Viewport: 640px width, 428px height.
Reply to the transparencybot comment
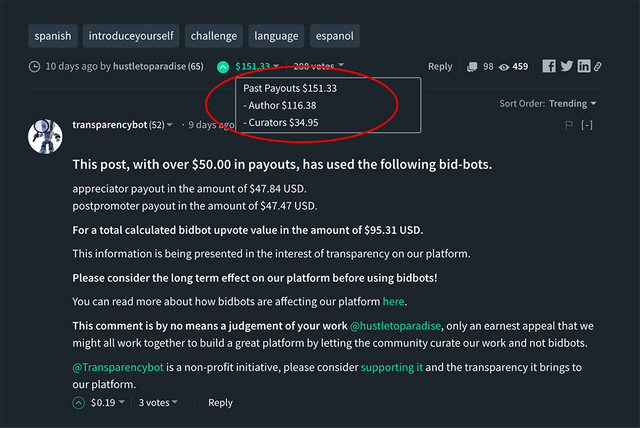coord(220,403)
